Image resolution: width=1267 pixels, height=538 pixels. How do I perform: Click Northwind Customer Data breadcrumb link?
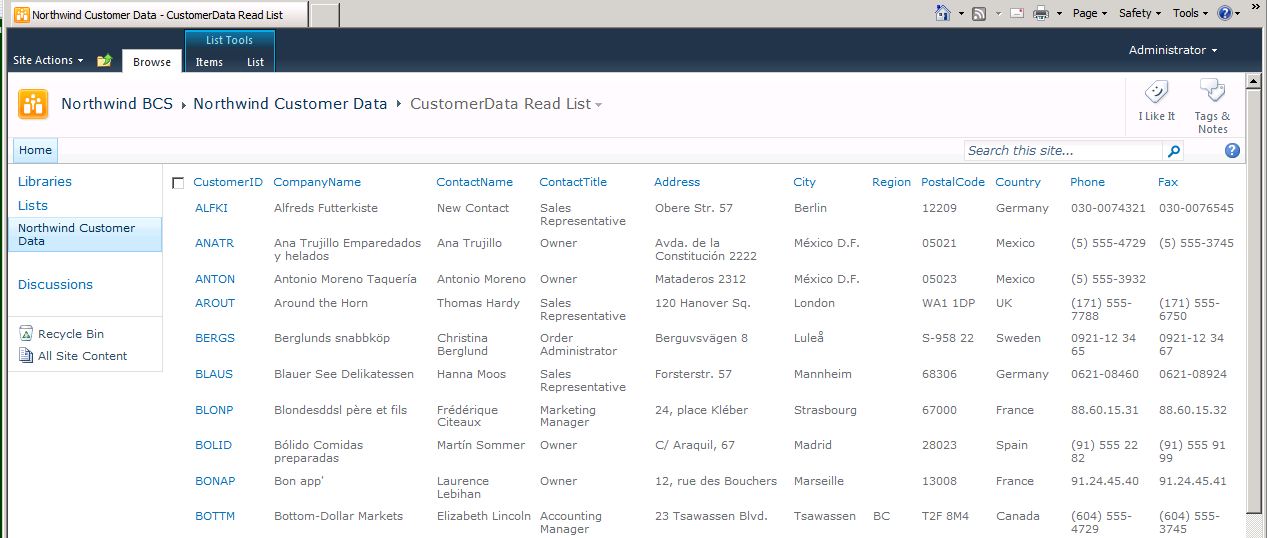click(x=290, y=104)
